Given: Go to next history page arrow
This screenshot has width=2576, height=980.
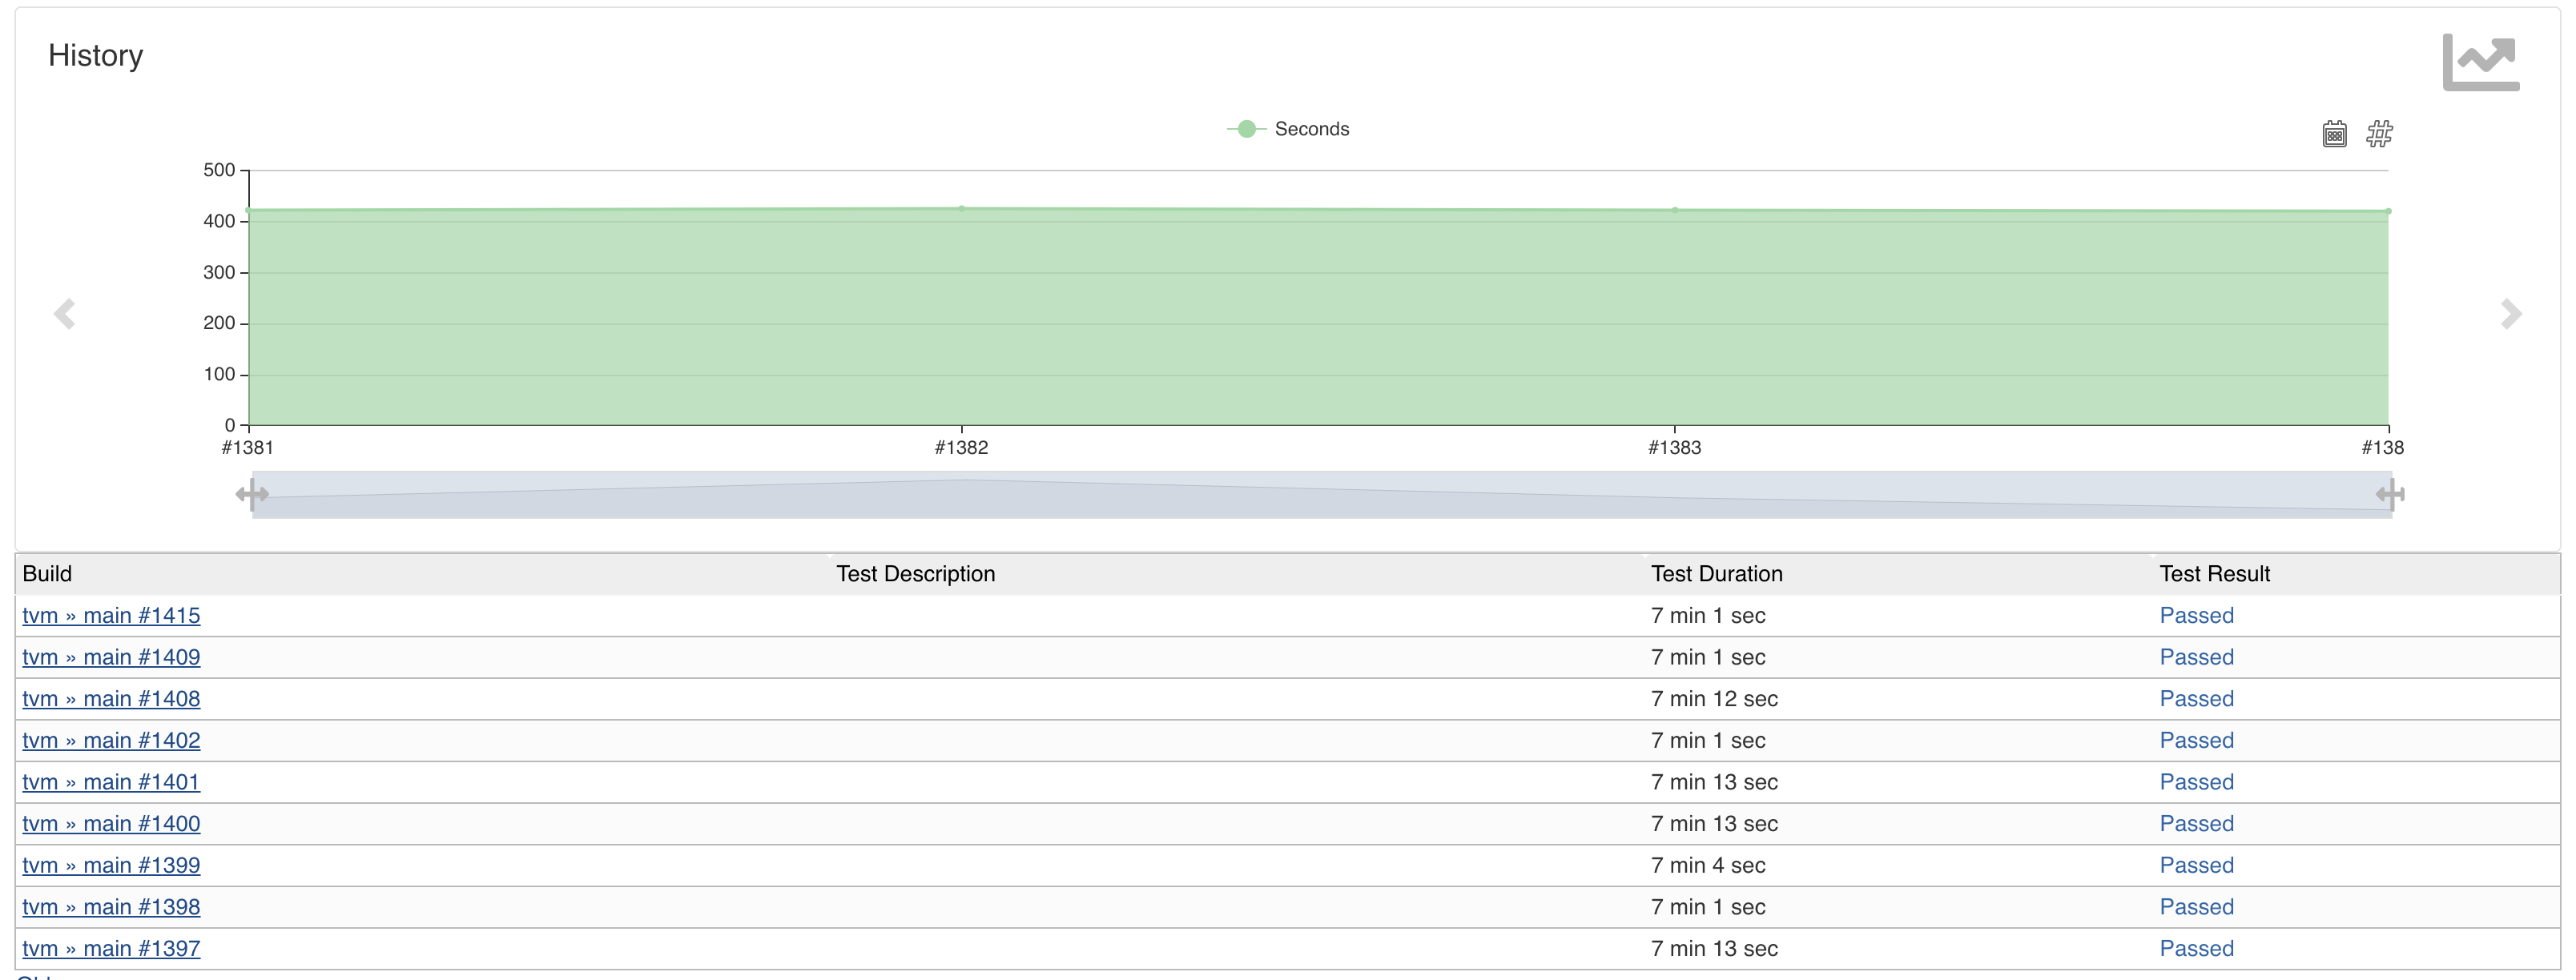Looking at the screenshot, I should pos(2510,314).
